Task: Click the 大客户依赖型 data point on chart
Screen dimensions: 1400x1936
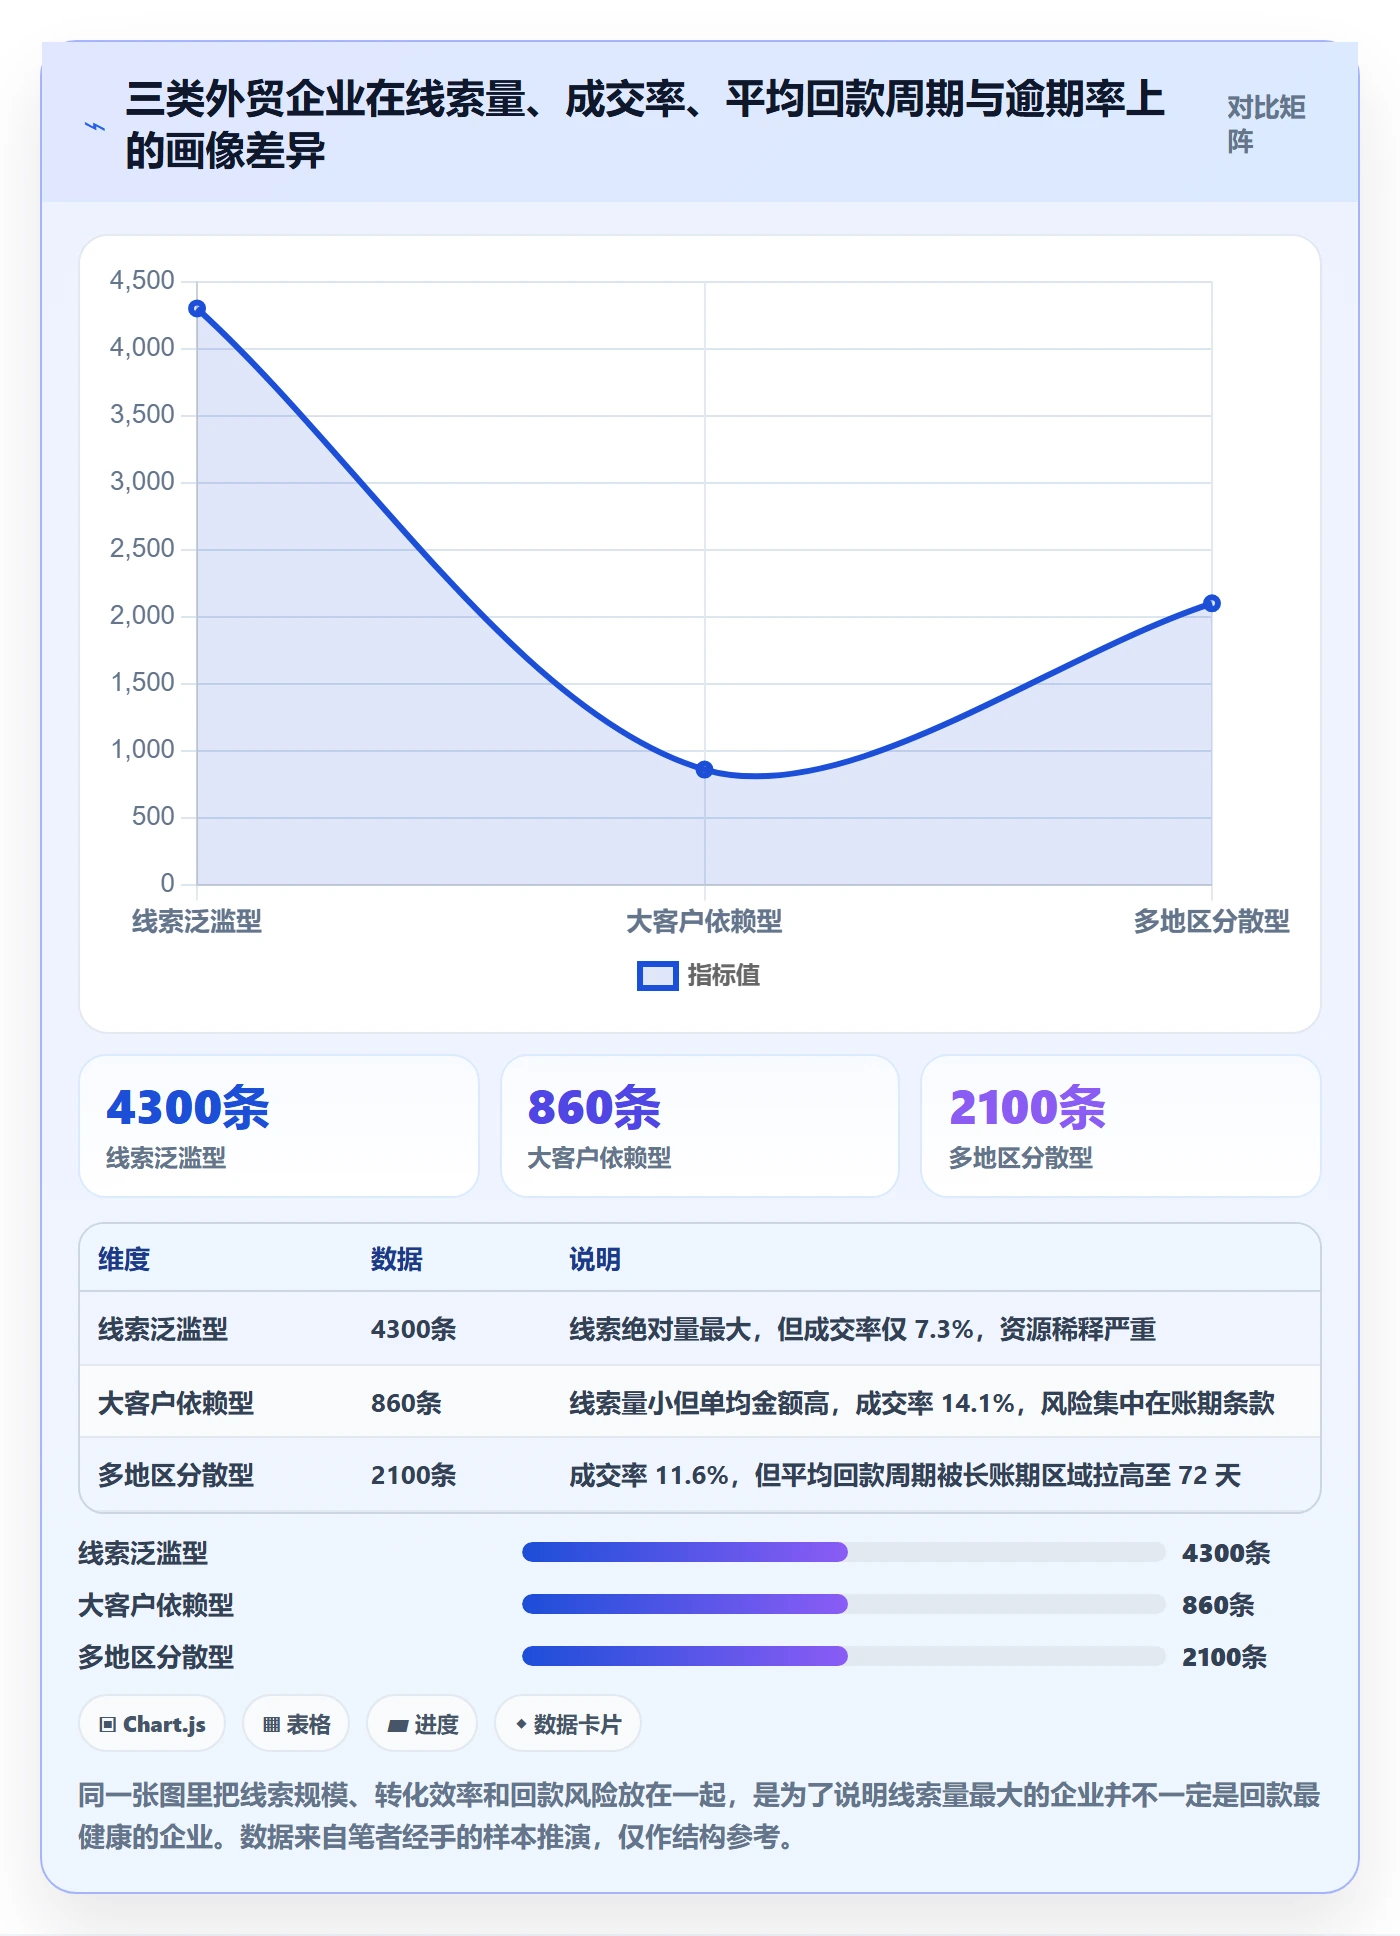Action: (x=705, y=770)
